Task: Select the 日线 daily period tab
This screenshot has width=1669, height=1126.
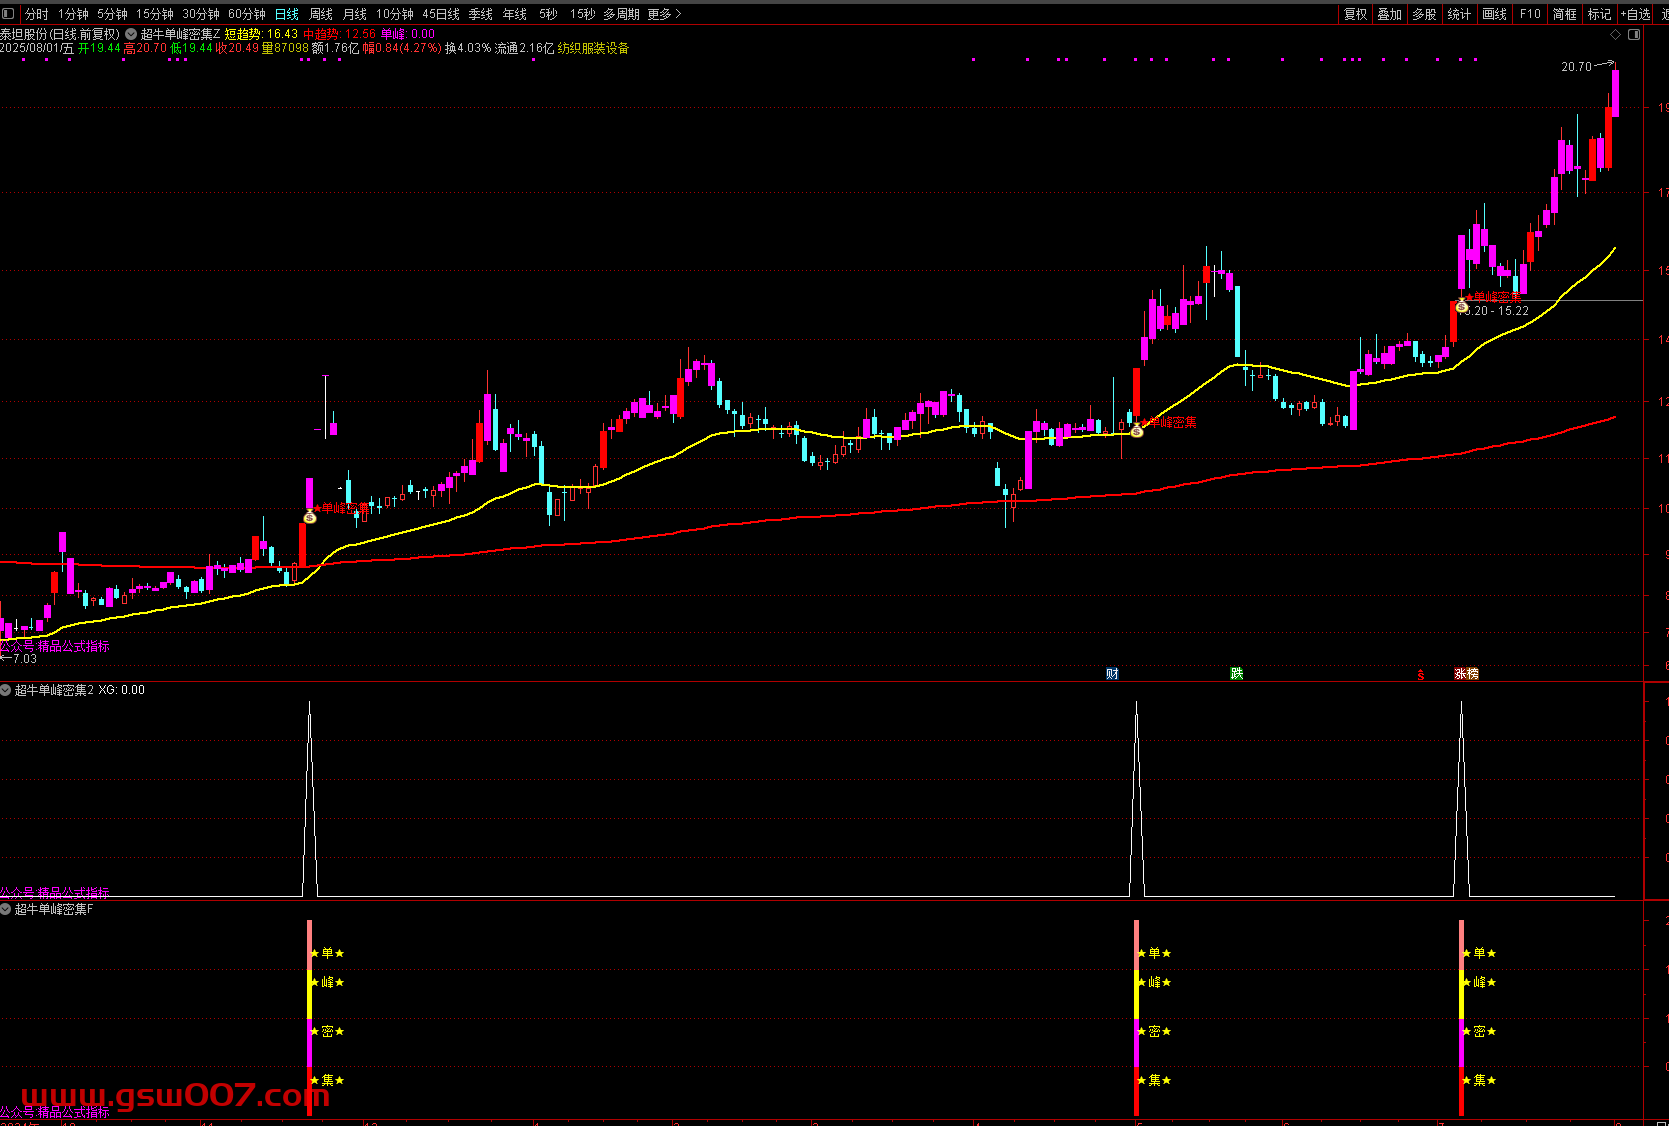Action: point(287,14)
